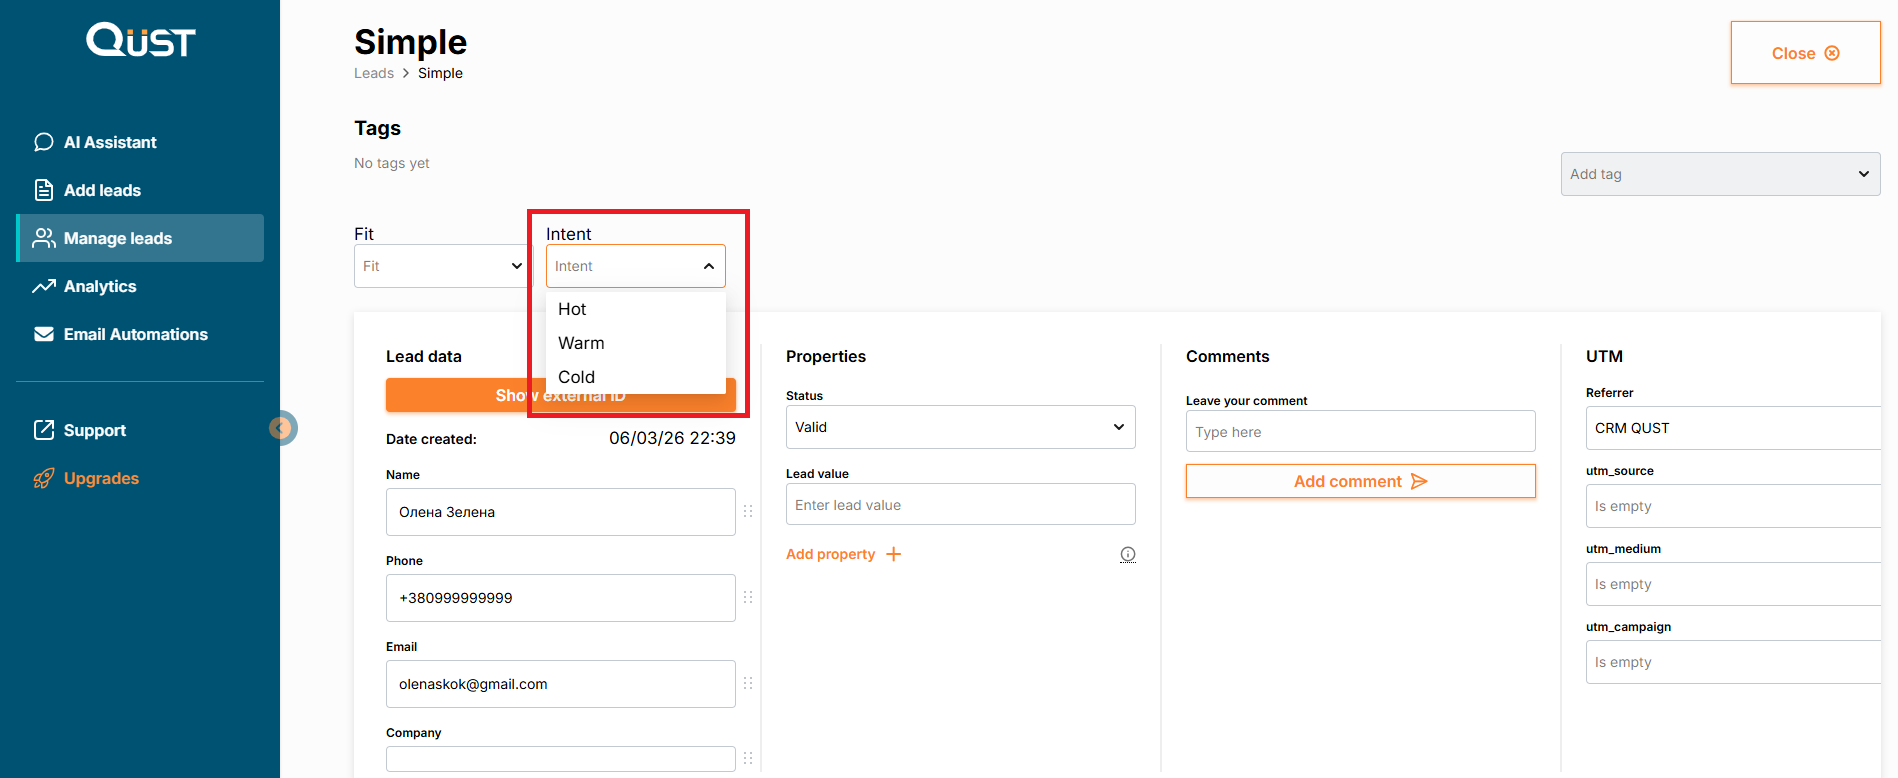The height and width of the screenshot is (778, 1898).
Task: Collapse the sidebar with arrow button
Action: point(282,428)
